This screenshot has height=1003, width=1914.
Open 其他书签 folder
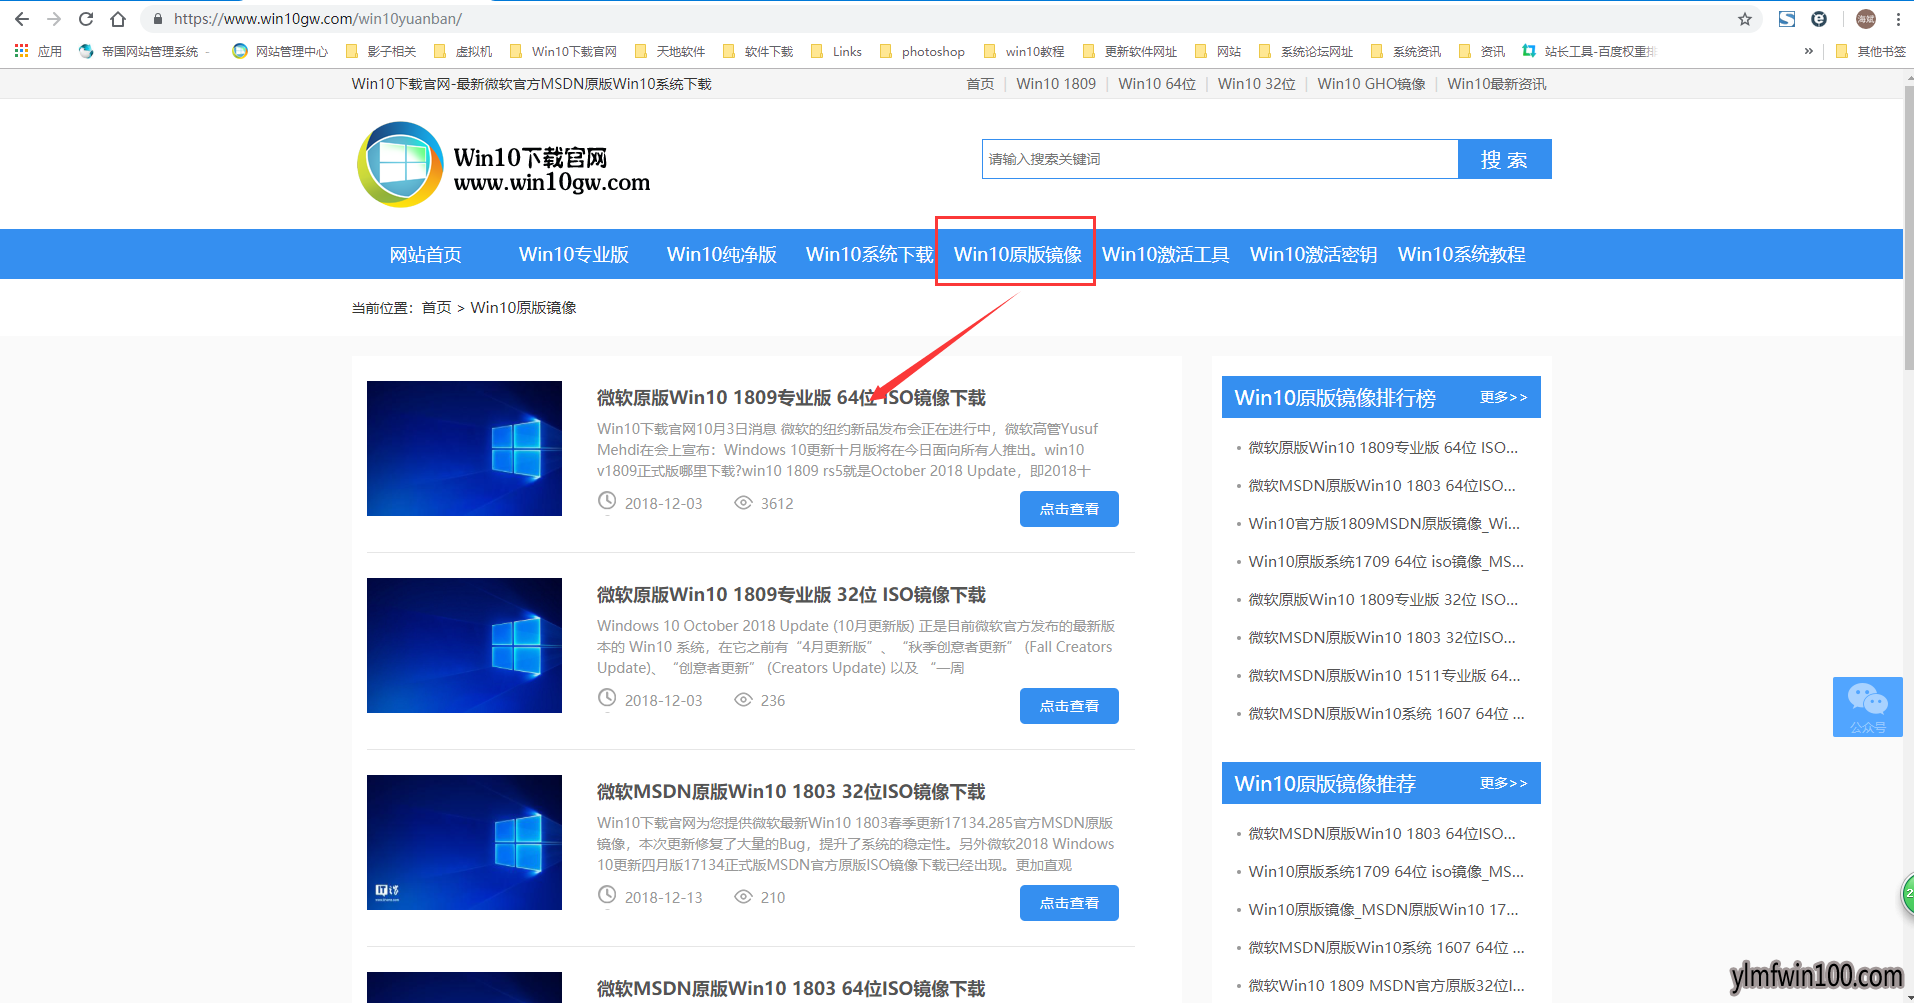1871,51
